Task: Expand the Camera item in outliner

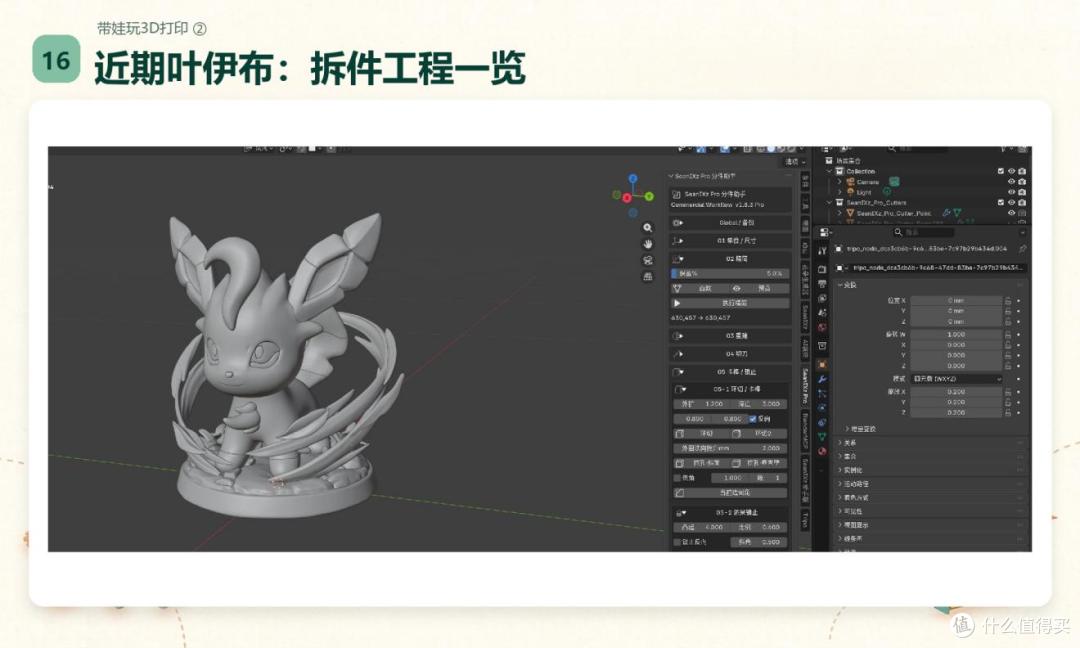Action: (x=840, y=182)
